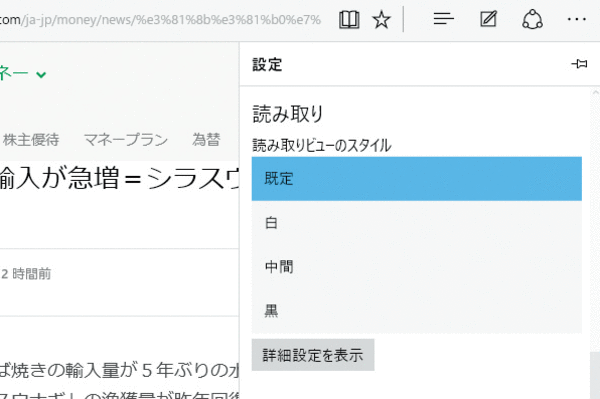The width and height of the screenshot is (600, 399).
Task: Click the address bar URL
Action: click(160, 20)
